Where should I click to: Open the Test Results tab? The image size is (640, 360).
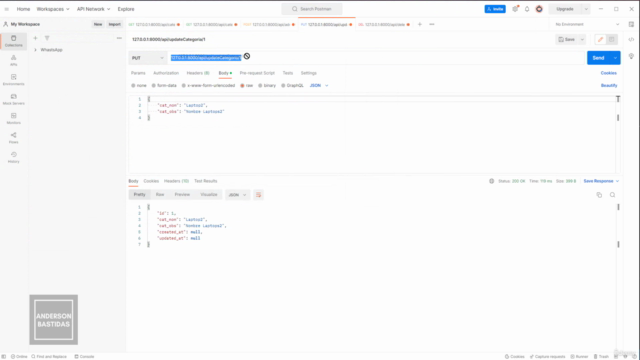pos(206,181)
